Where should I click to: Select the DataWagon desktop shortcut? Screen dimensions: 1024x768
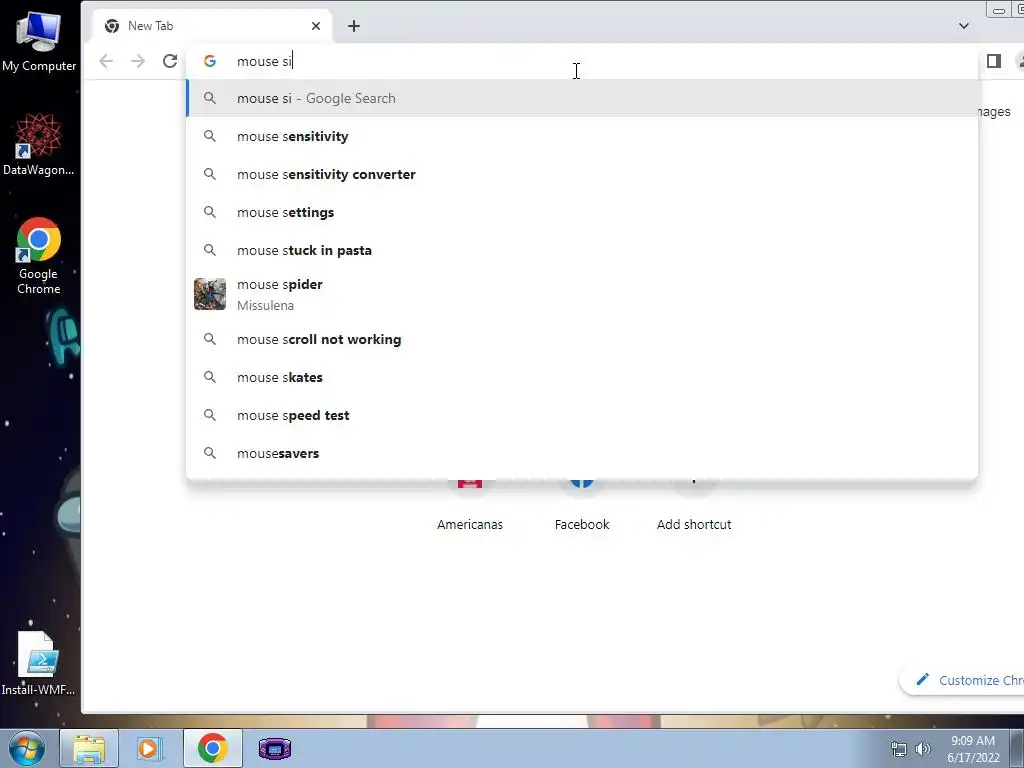[39, 144]
